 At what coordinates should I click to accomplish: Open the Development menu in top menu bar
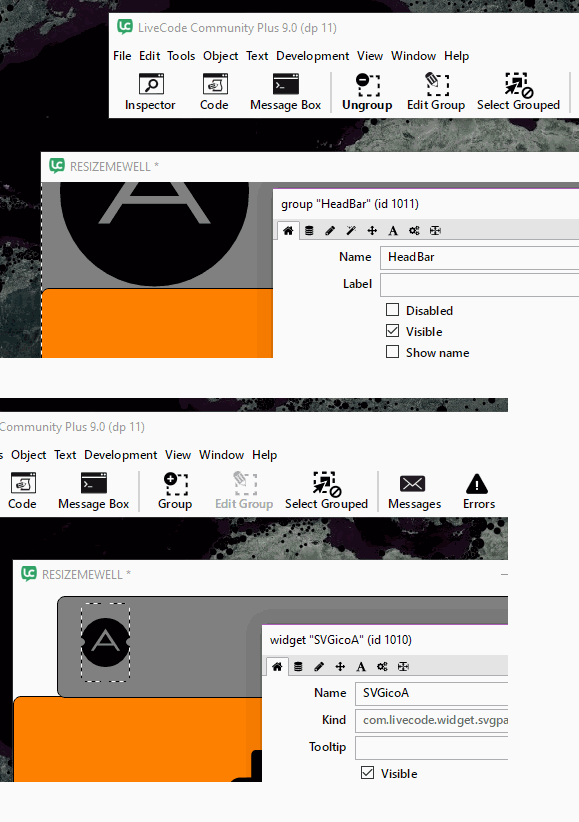[x=313, y=56]
